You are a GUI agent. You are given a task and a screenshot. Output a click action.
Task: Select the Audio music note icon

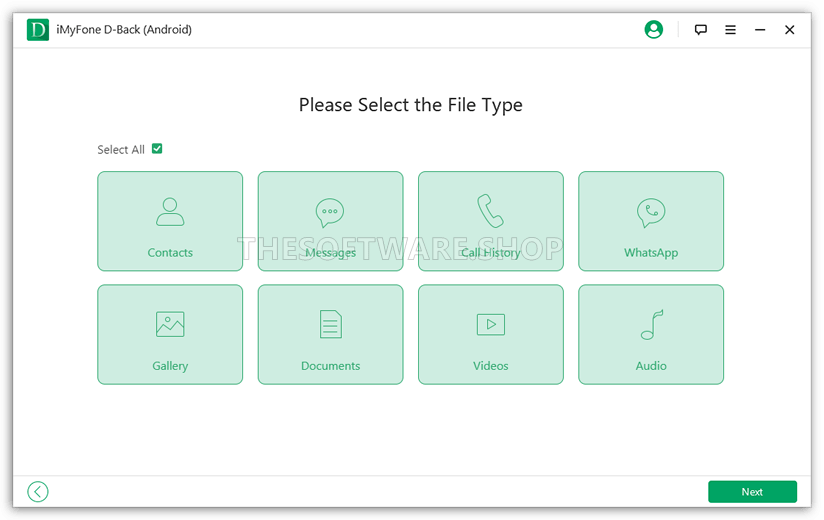[651, 324]
